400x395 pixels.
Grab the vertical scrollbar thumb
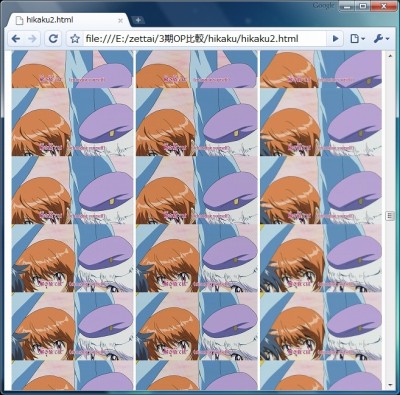pos(390,216)
